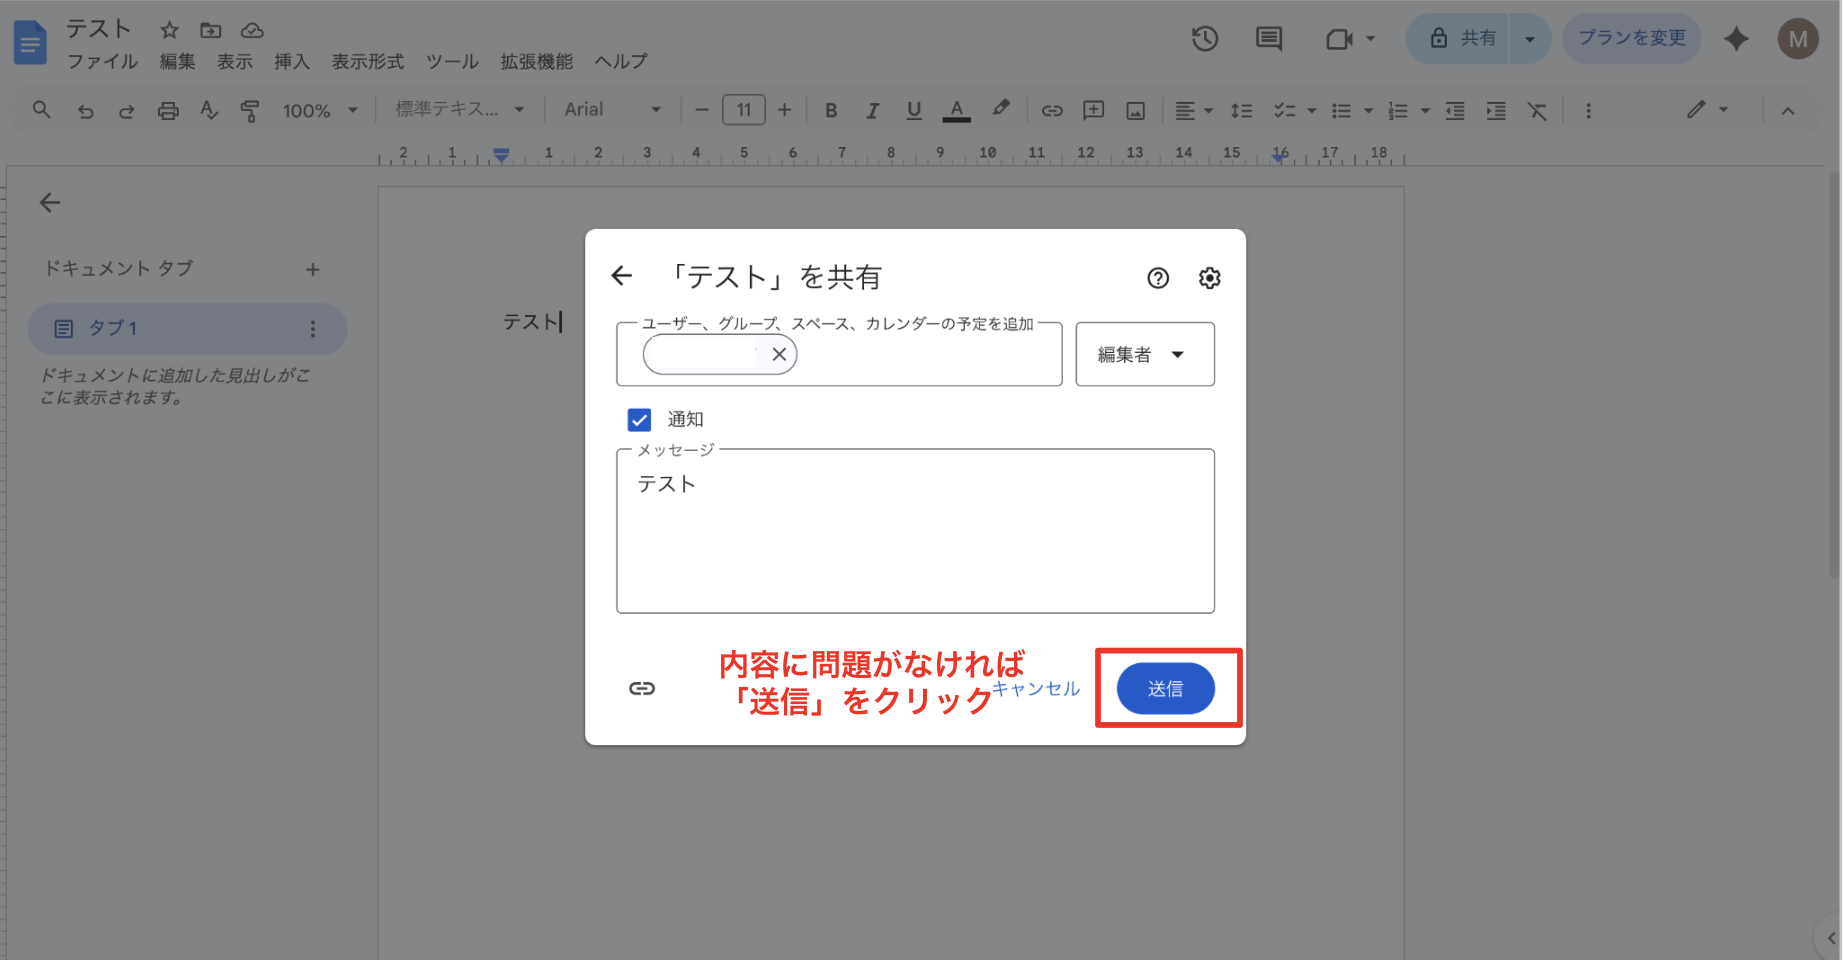
Task: Print the document
Action: (168, 111)
